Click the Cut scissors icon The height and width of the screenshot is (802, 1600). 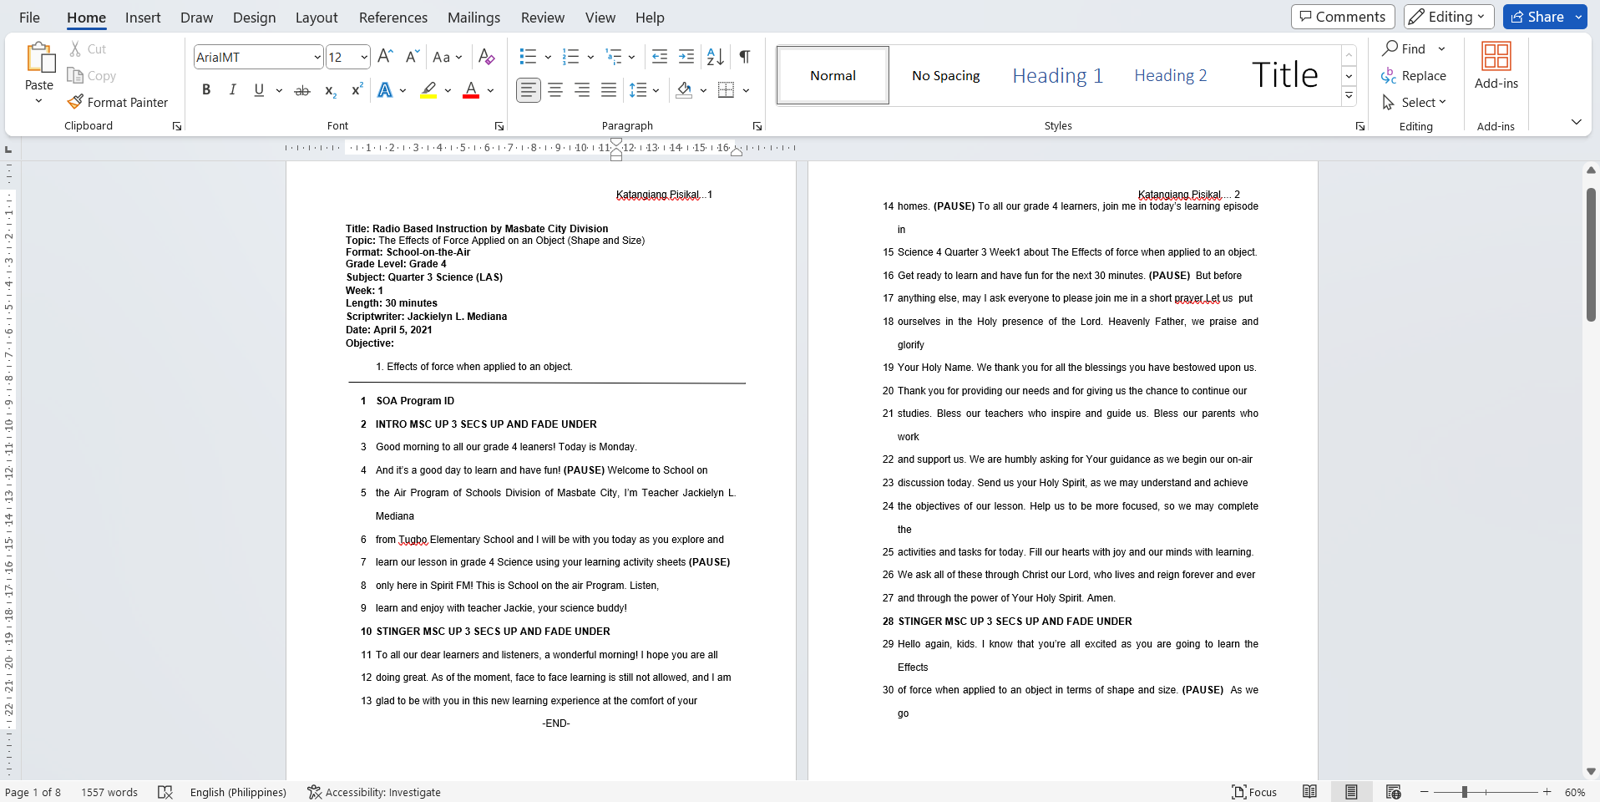coord(75,48)
